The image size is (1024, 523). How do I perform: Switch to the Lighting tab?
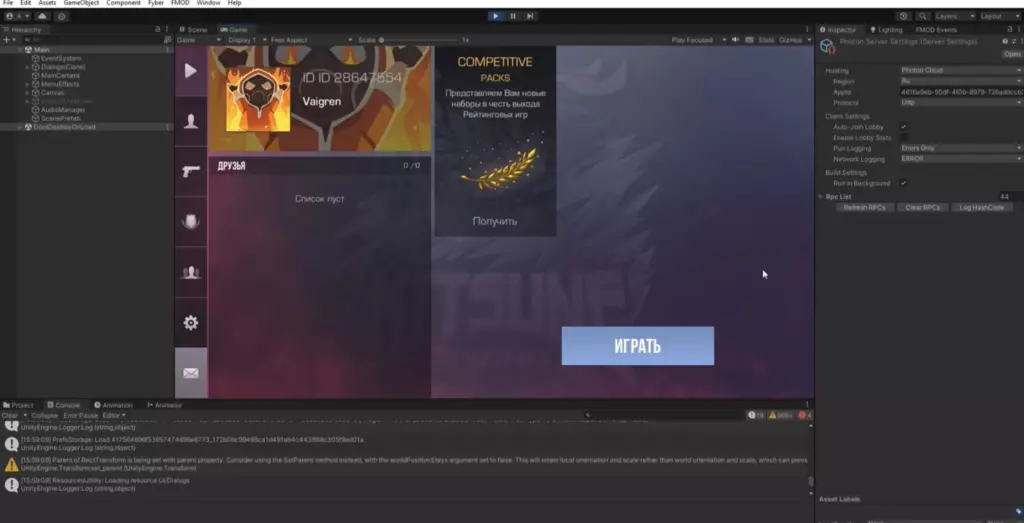pos(886,29)
